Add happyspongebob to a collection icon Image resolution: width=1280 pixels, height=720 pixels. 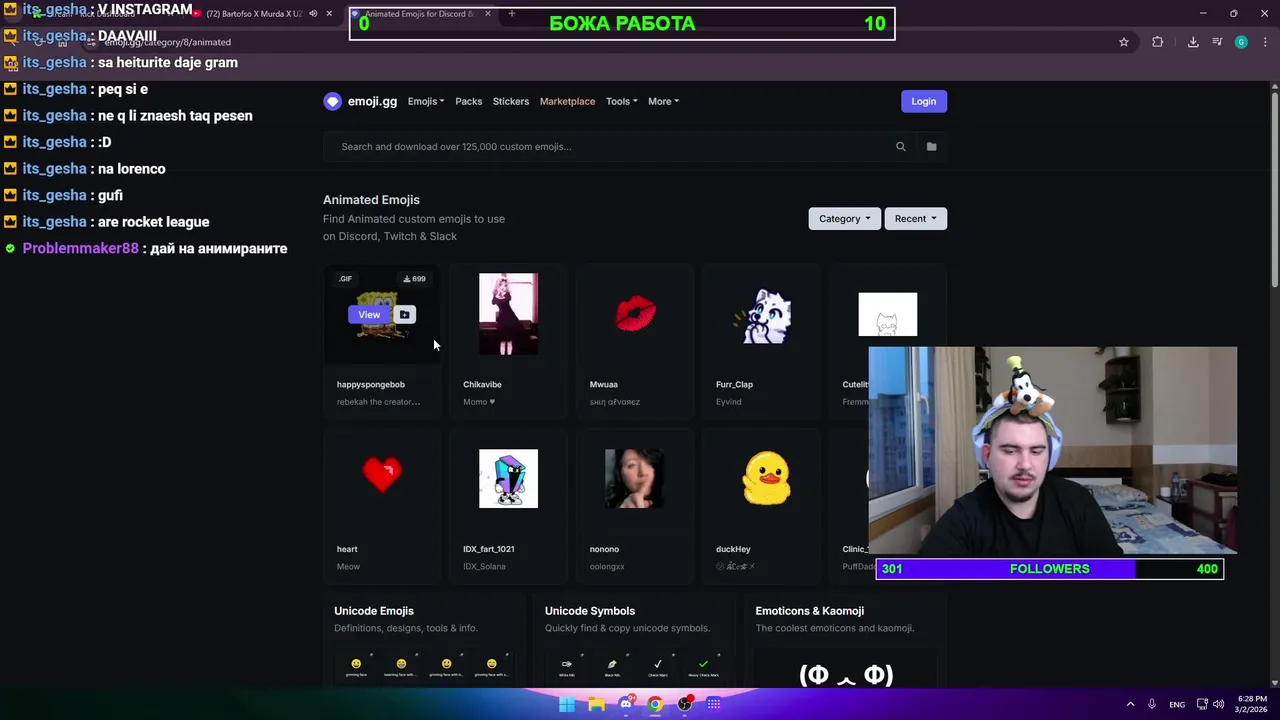[404, 314]
